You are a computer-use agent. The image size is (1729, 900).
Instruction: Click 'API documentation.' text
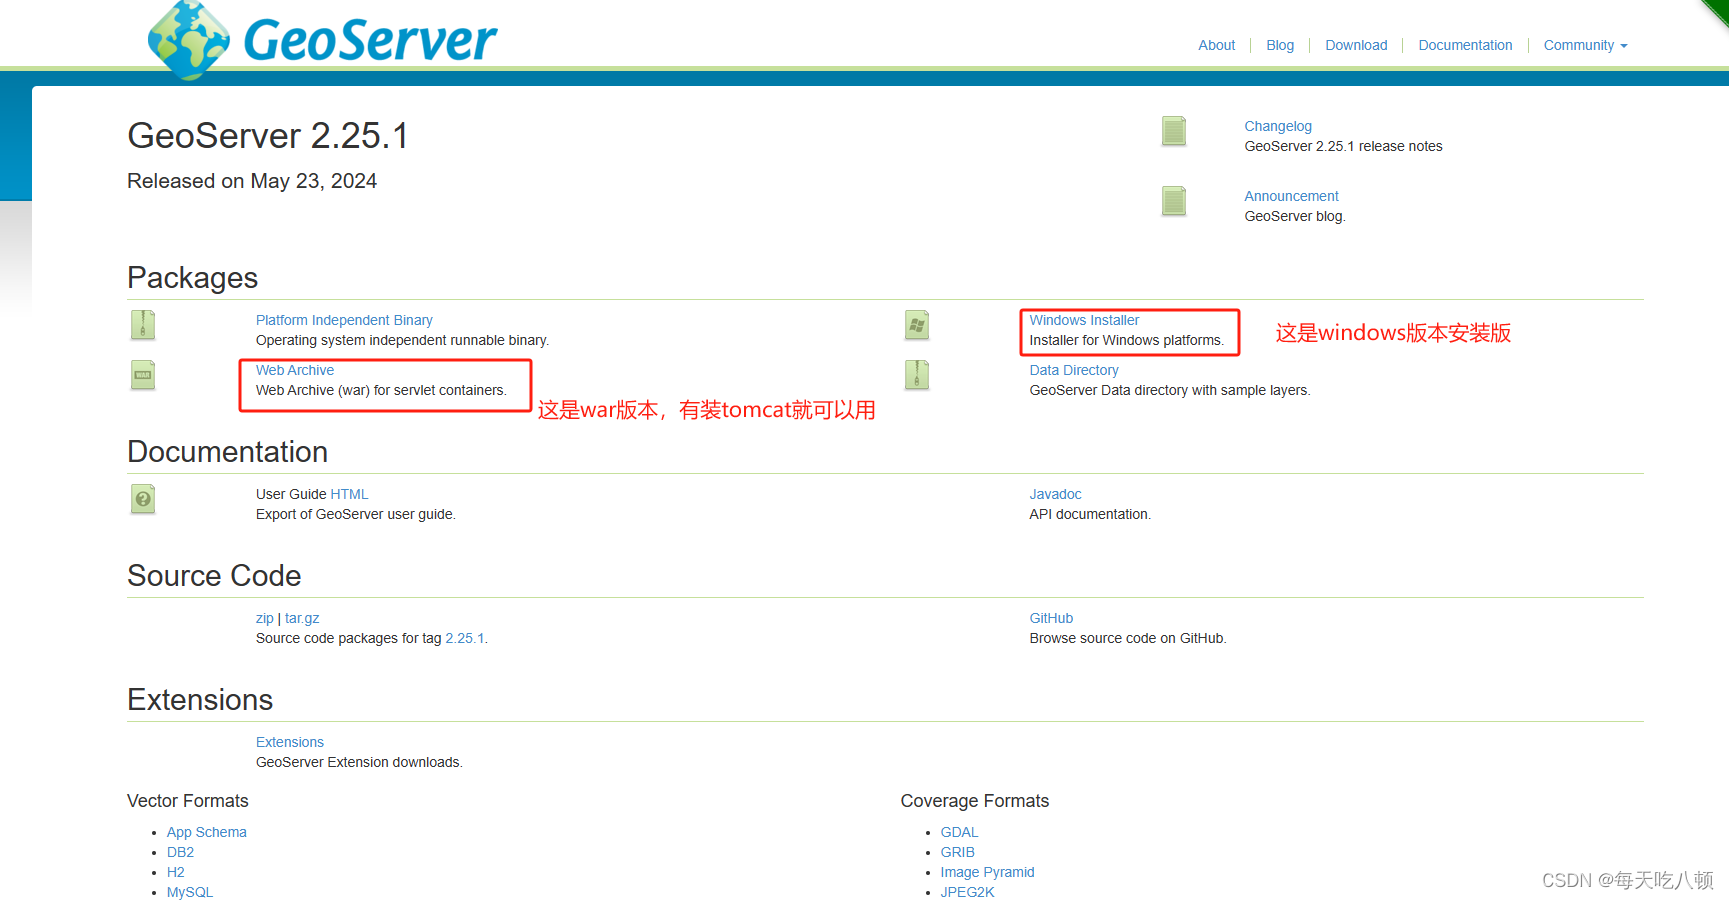pyautogui.click(x=1090, y=514)
